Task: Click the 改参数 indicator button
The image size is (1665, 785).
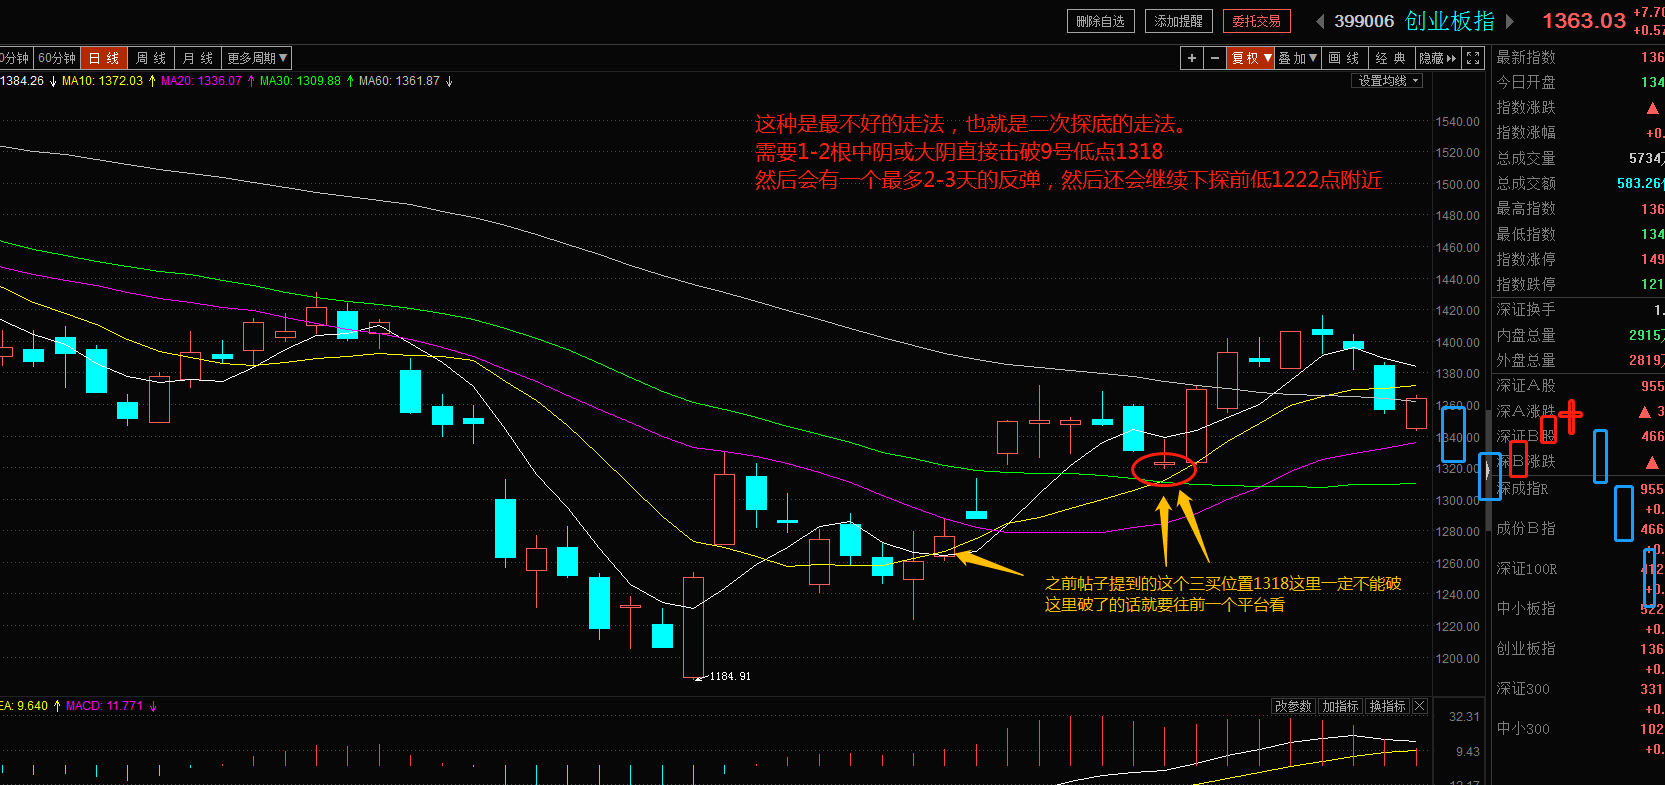Action: coord(1293,706)
